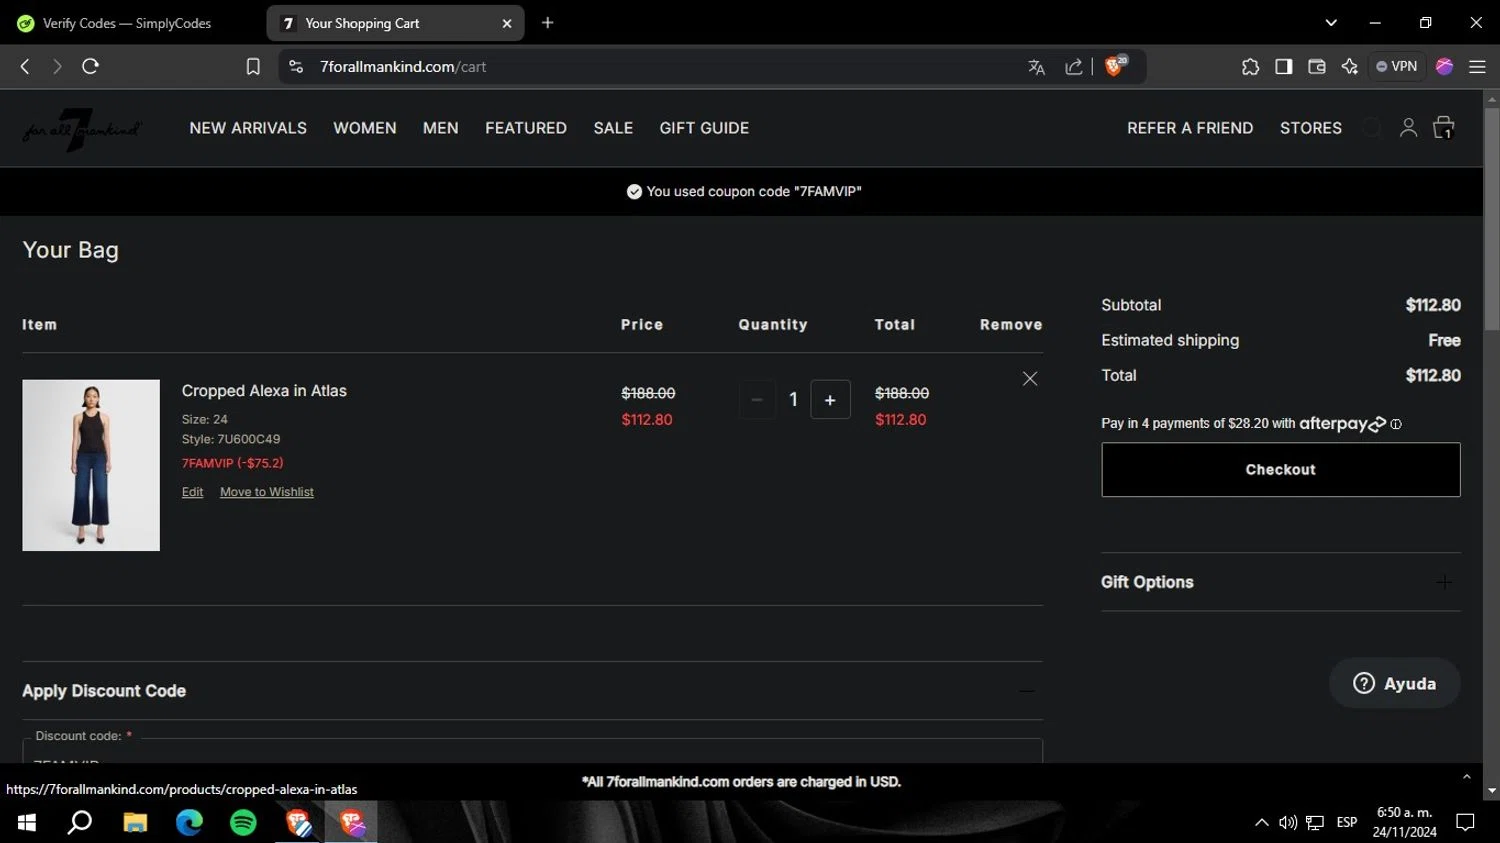This screenshot has height=843, width=1500.
Task: Open the browser extensions icon
Action: click(1250, 67)
